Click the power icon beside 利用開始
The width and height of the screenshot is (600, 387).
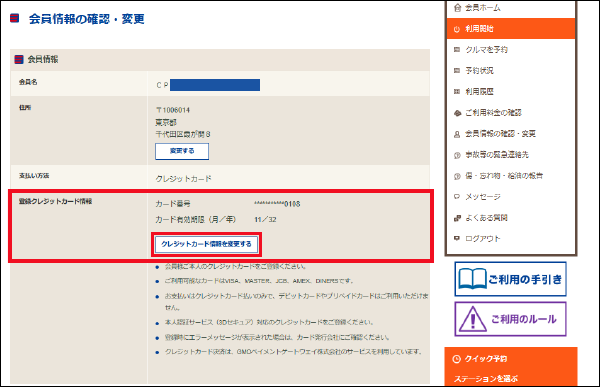coord(457,29)
